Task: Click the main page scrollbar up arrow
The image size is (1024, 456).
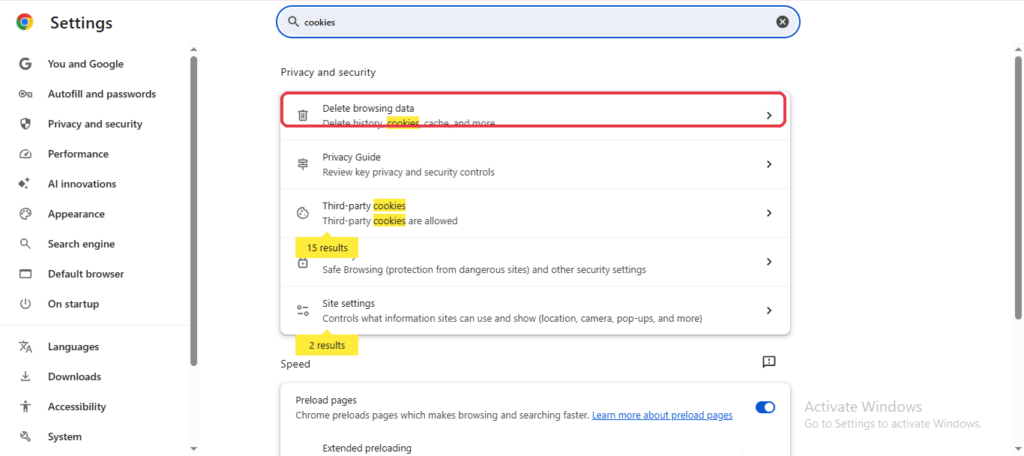Action: point(1017,48)
